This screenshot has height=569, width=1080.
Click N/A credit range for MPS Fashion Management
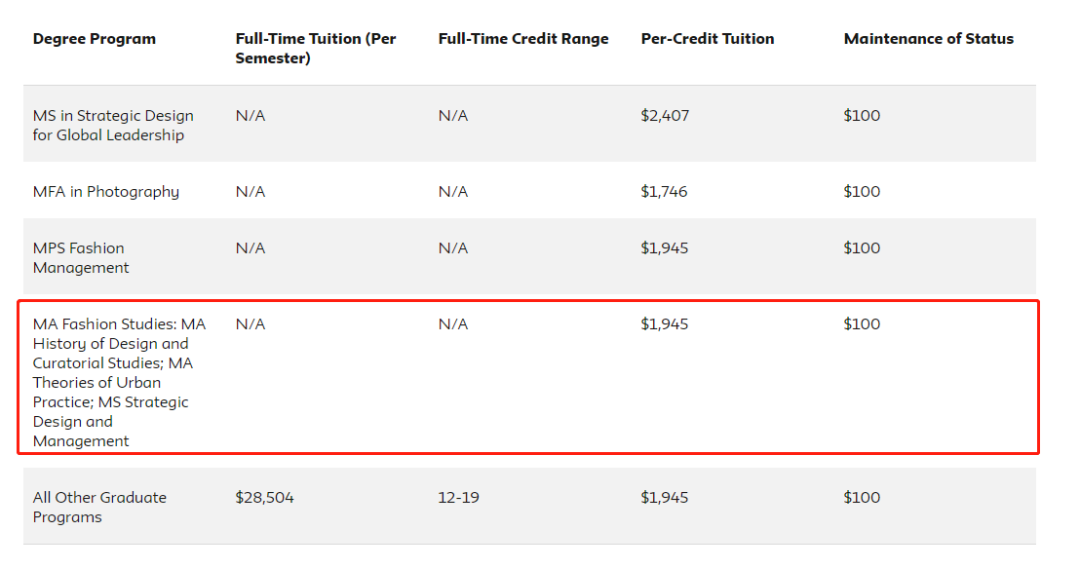[x=453, y=248]
